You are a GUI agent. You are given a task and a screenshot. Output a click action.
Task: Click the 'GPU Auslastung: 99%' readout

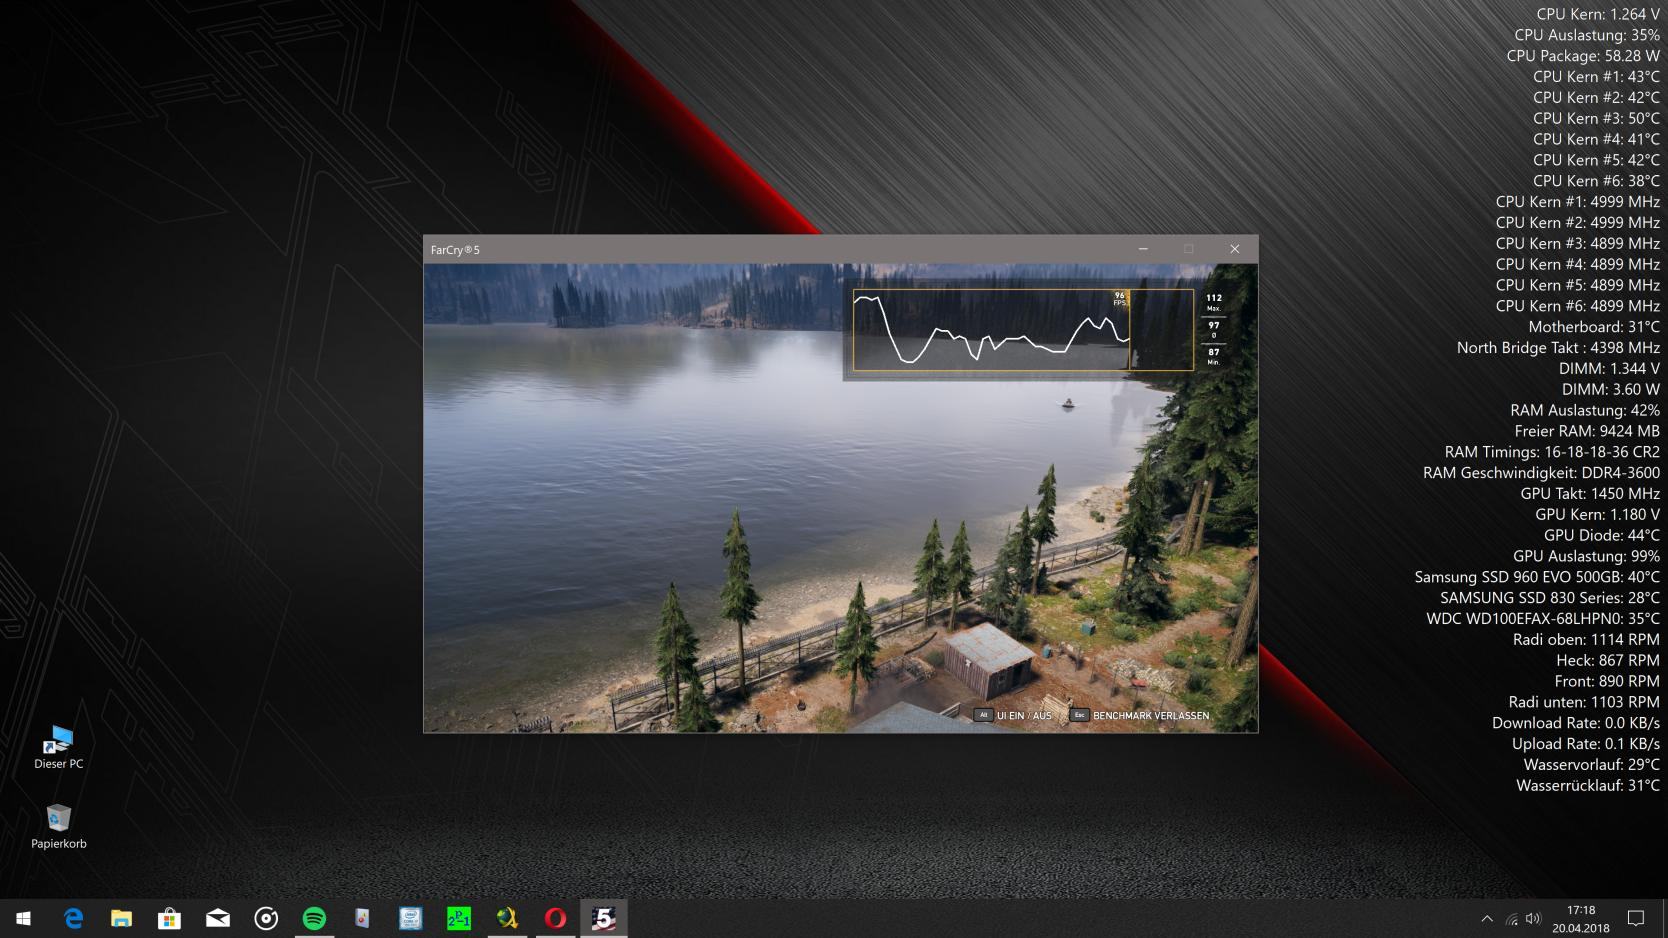pos(1586,557)
